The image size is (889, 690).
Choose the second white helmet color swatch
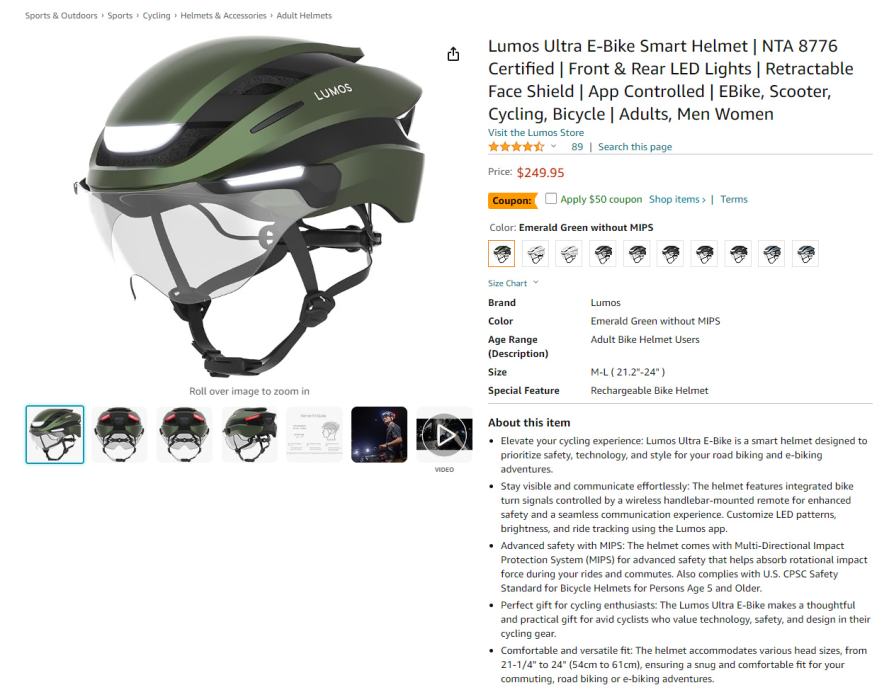(x=569, y=253)
